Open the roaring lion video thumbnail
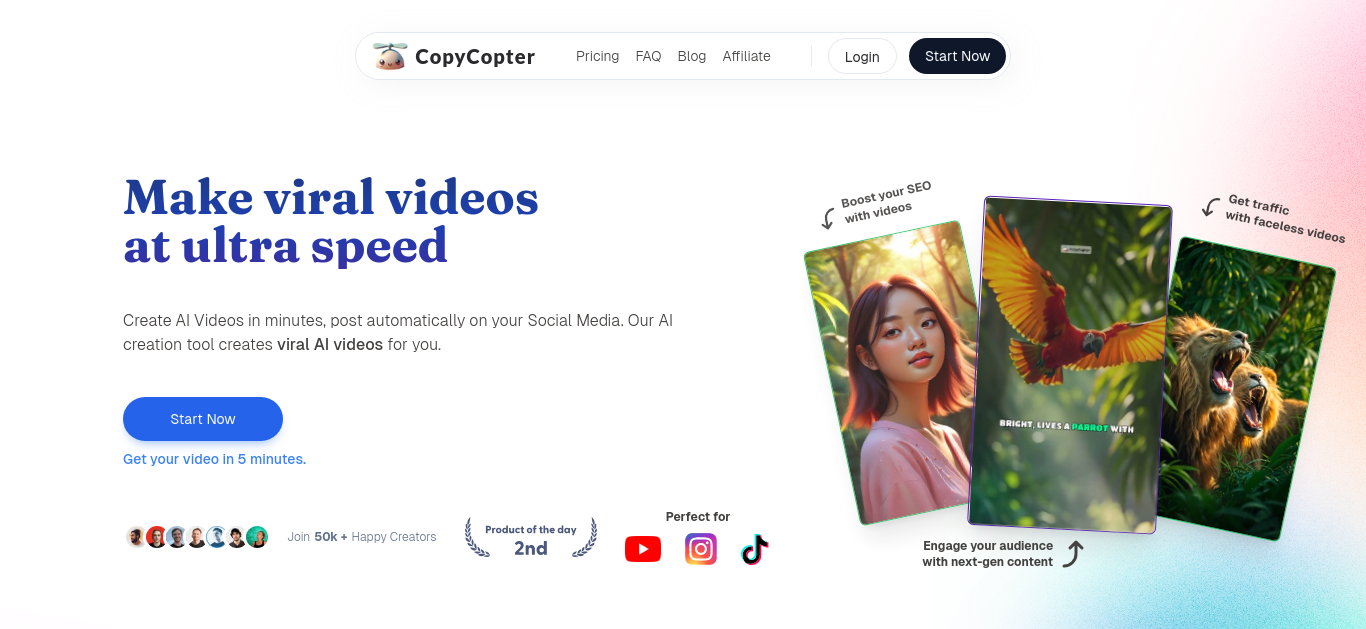This screenshot has width=1366, height=629. click(1246, 390)
